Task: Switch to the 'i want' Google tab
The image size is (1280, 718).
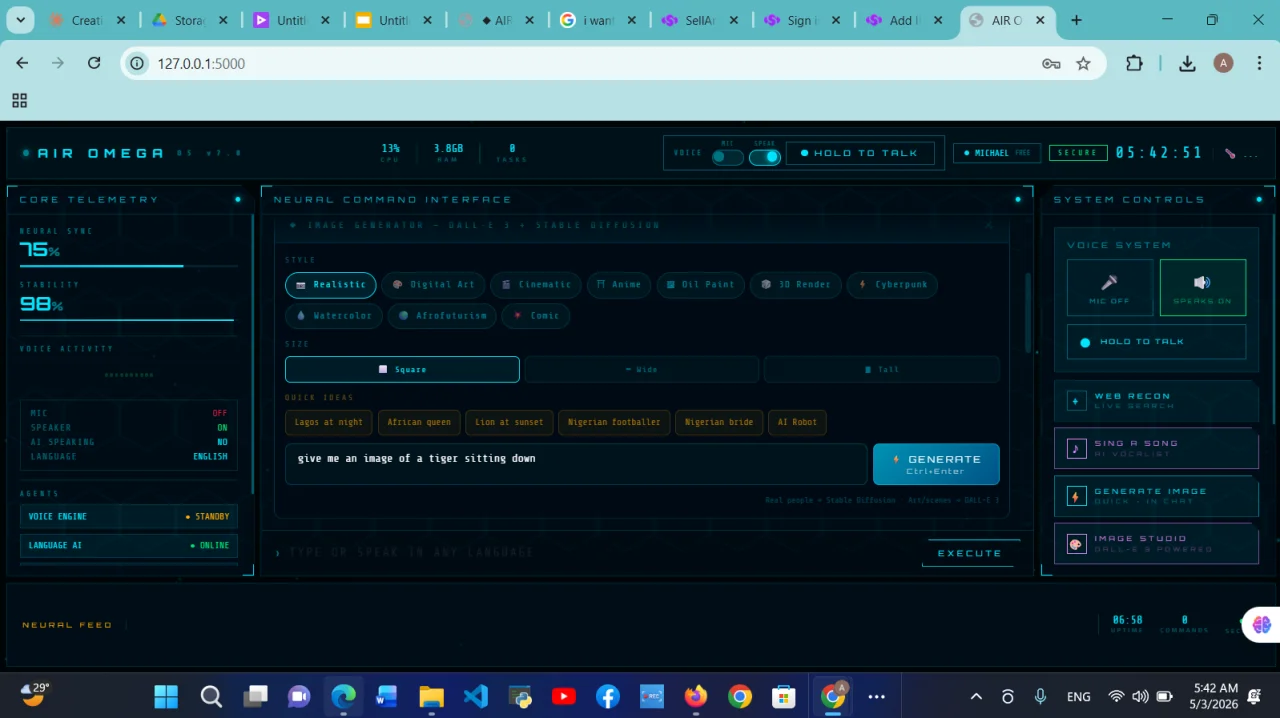Action: tap(598, 20)
